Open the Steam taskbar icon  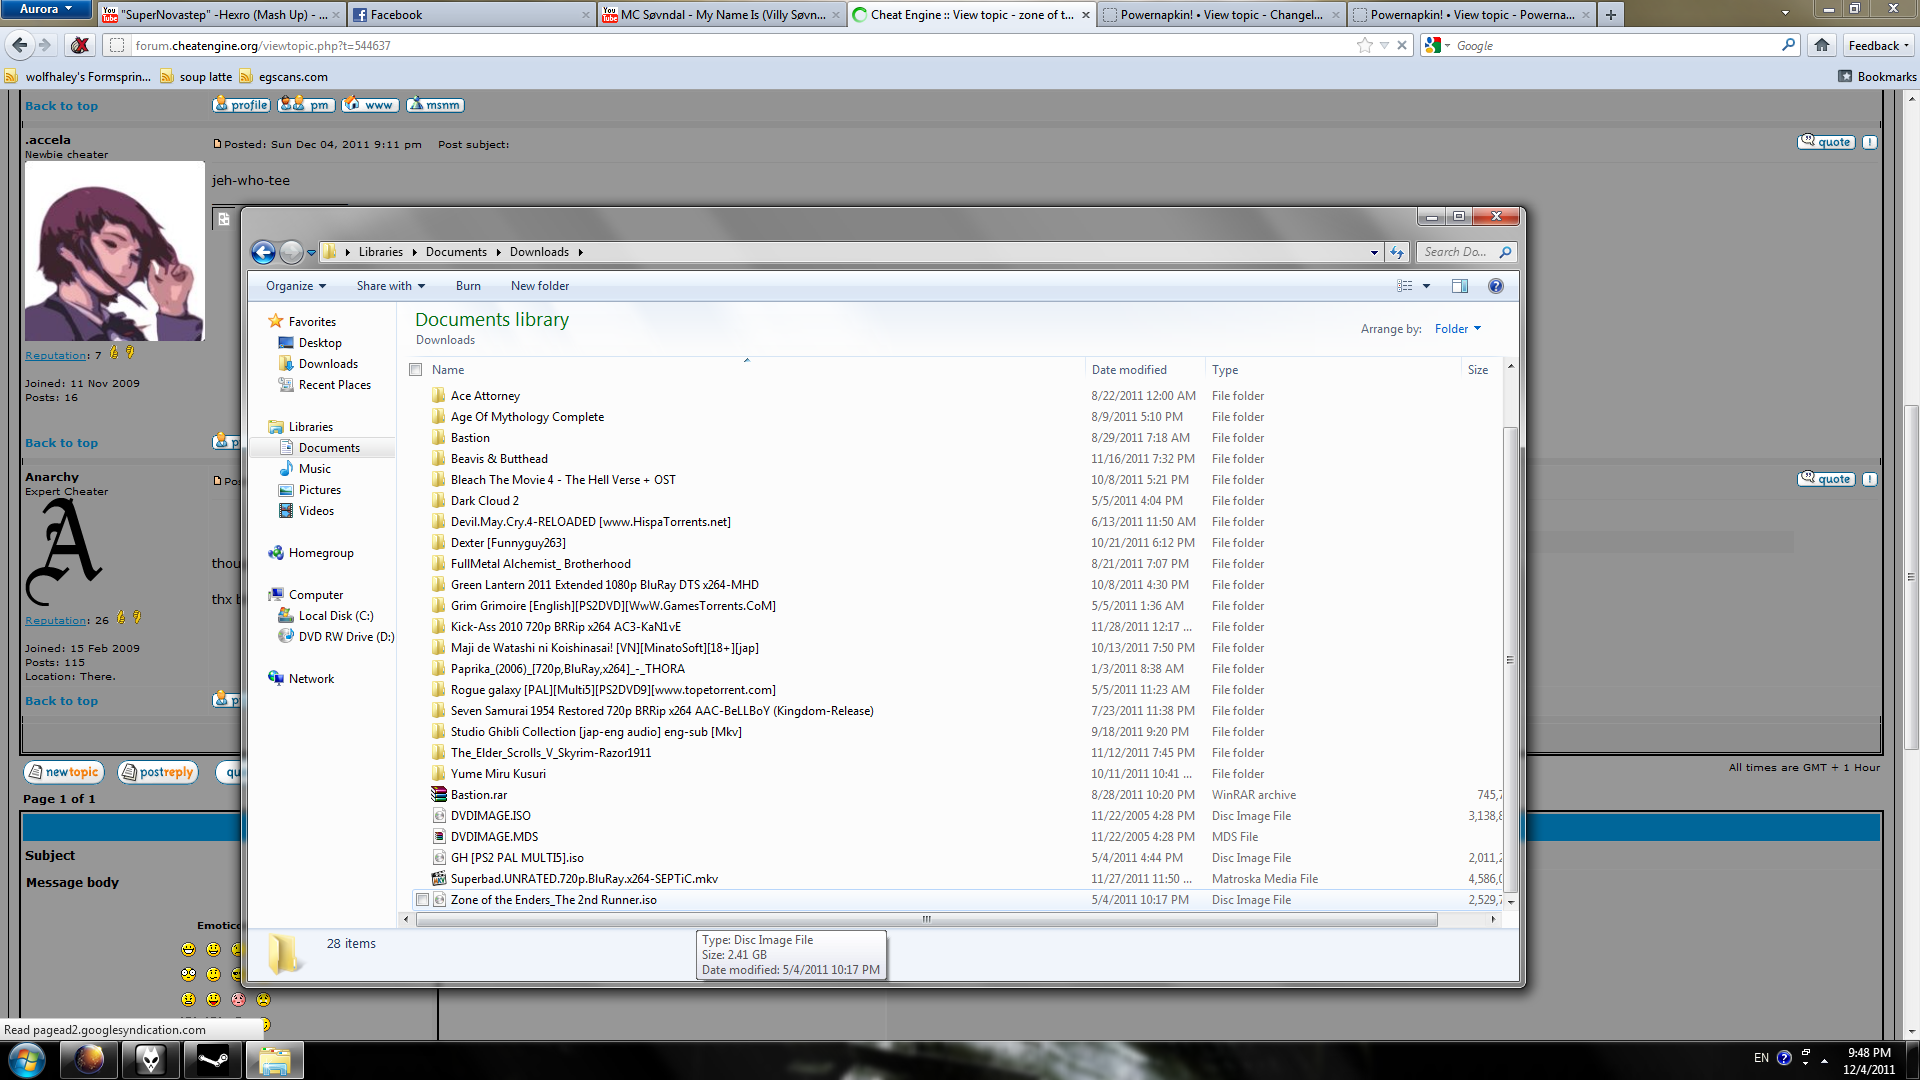coord(213,1059)
